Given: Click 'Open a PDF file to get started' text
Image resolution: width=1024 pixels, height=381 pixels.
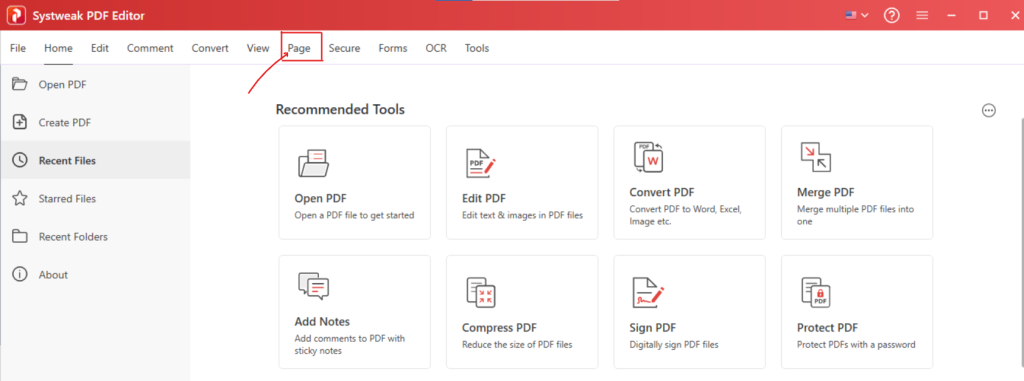Looking at the screenshot, I should pyautogui.click(x=355, y=215).
